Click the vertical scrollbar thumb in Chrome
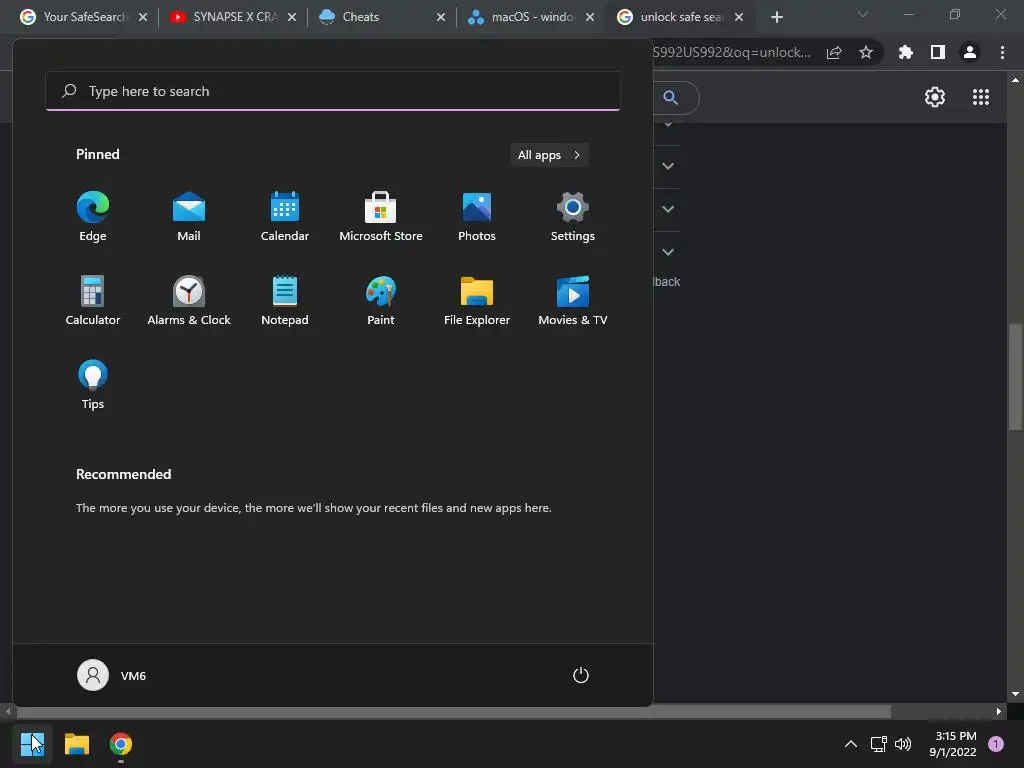Image resolution: width=1024 pixels, height=768 pixels. point(1015,377)
